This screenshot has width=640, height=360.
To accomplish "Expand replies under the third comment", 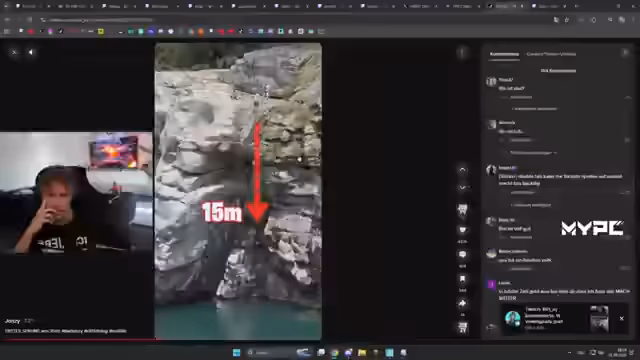I will 531,205.
